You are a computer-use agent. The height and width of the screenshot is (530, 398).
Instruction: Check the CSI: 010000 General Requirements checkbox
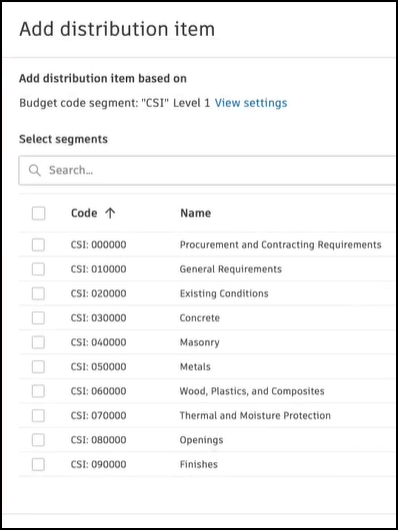tap(38, 269)
